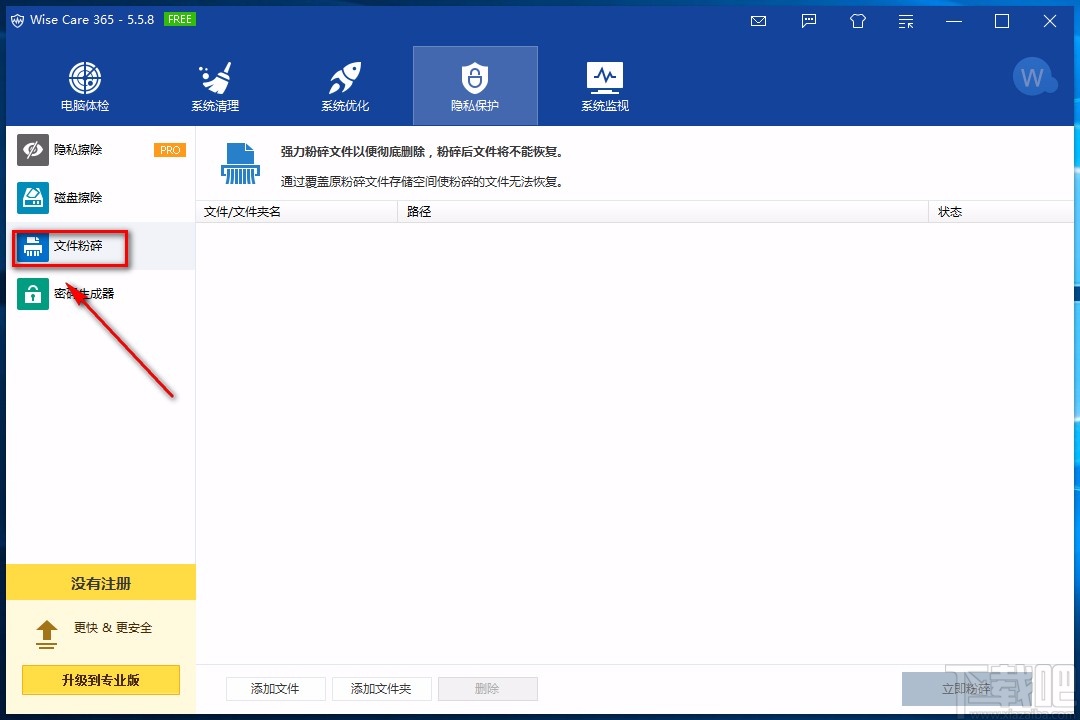Switch to the 系统清理 tab
The height and width of the screenshot is (720, 1080).
[x=215, y=86]
